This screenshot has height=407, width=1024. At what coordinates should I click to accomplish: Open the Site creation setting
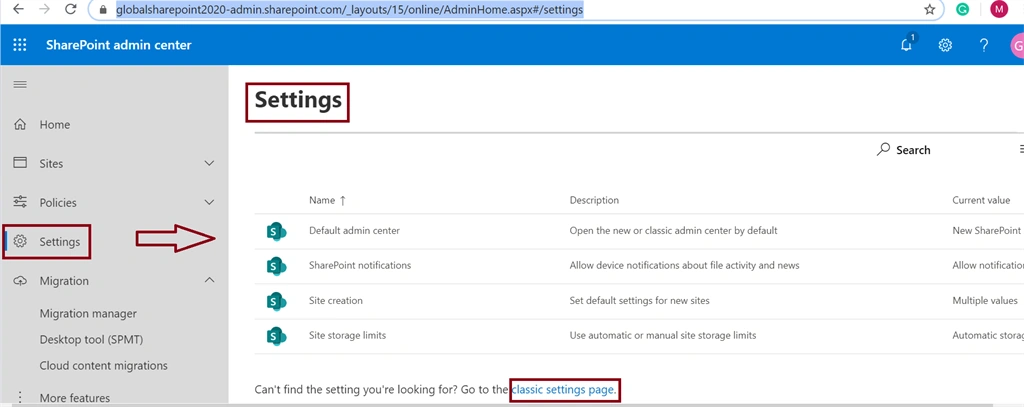(336, 301)
